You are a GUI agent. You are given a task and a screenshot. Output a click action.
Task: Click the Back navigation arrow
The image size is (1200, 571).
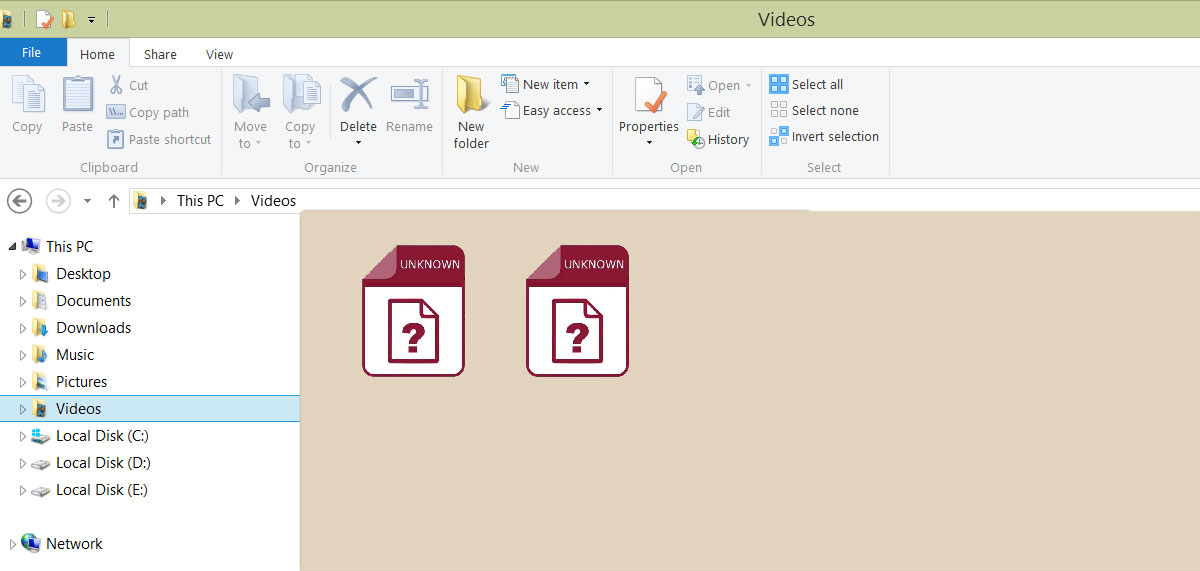tap(20, 201)
